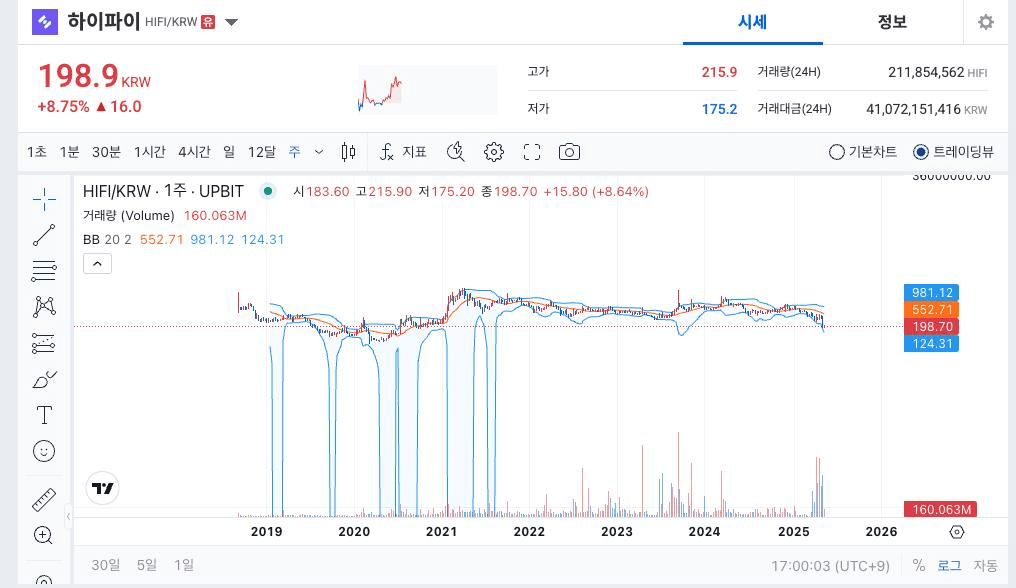Switch to the 시세 tab

pos(752,22)
